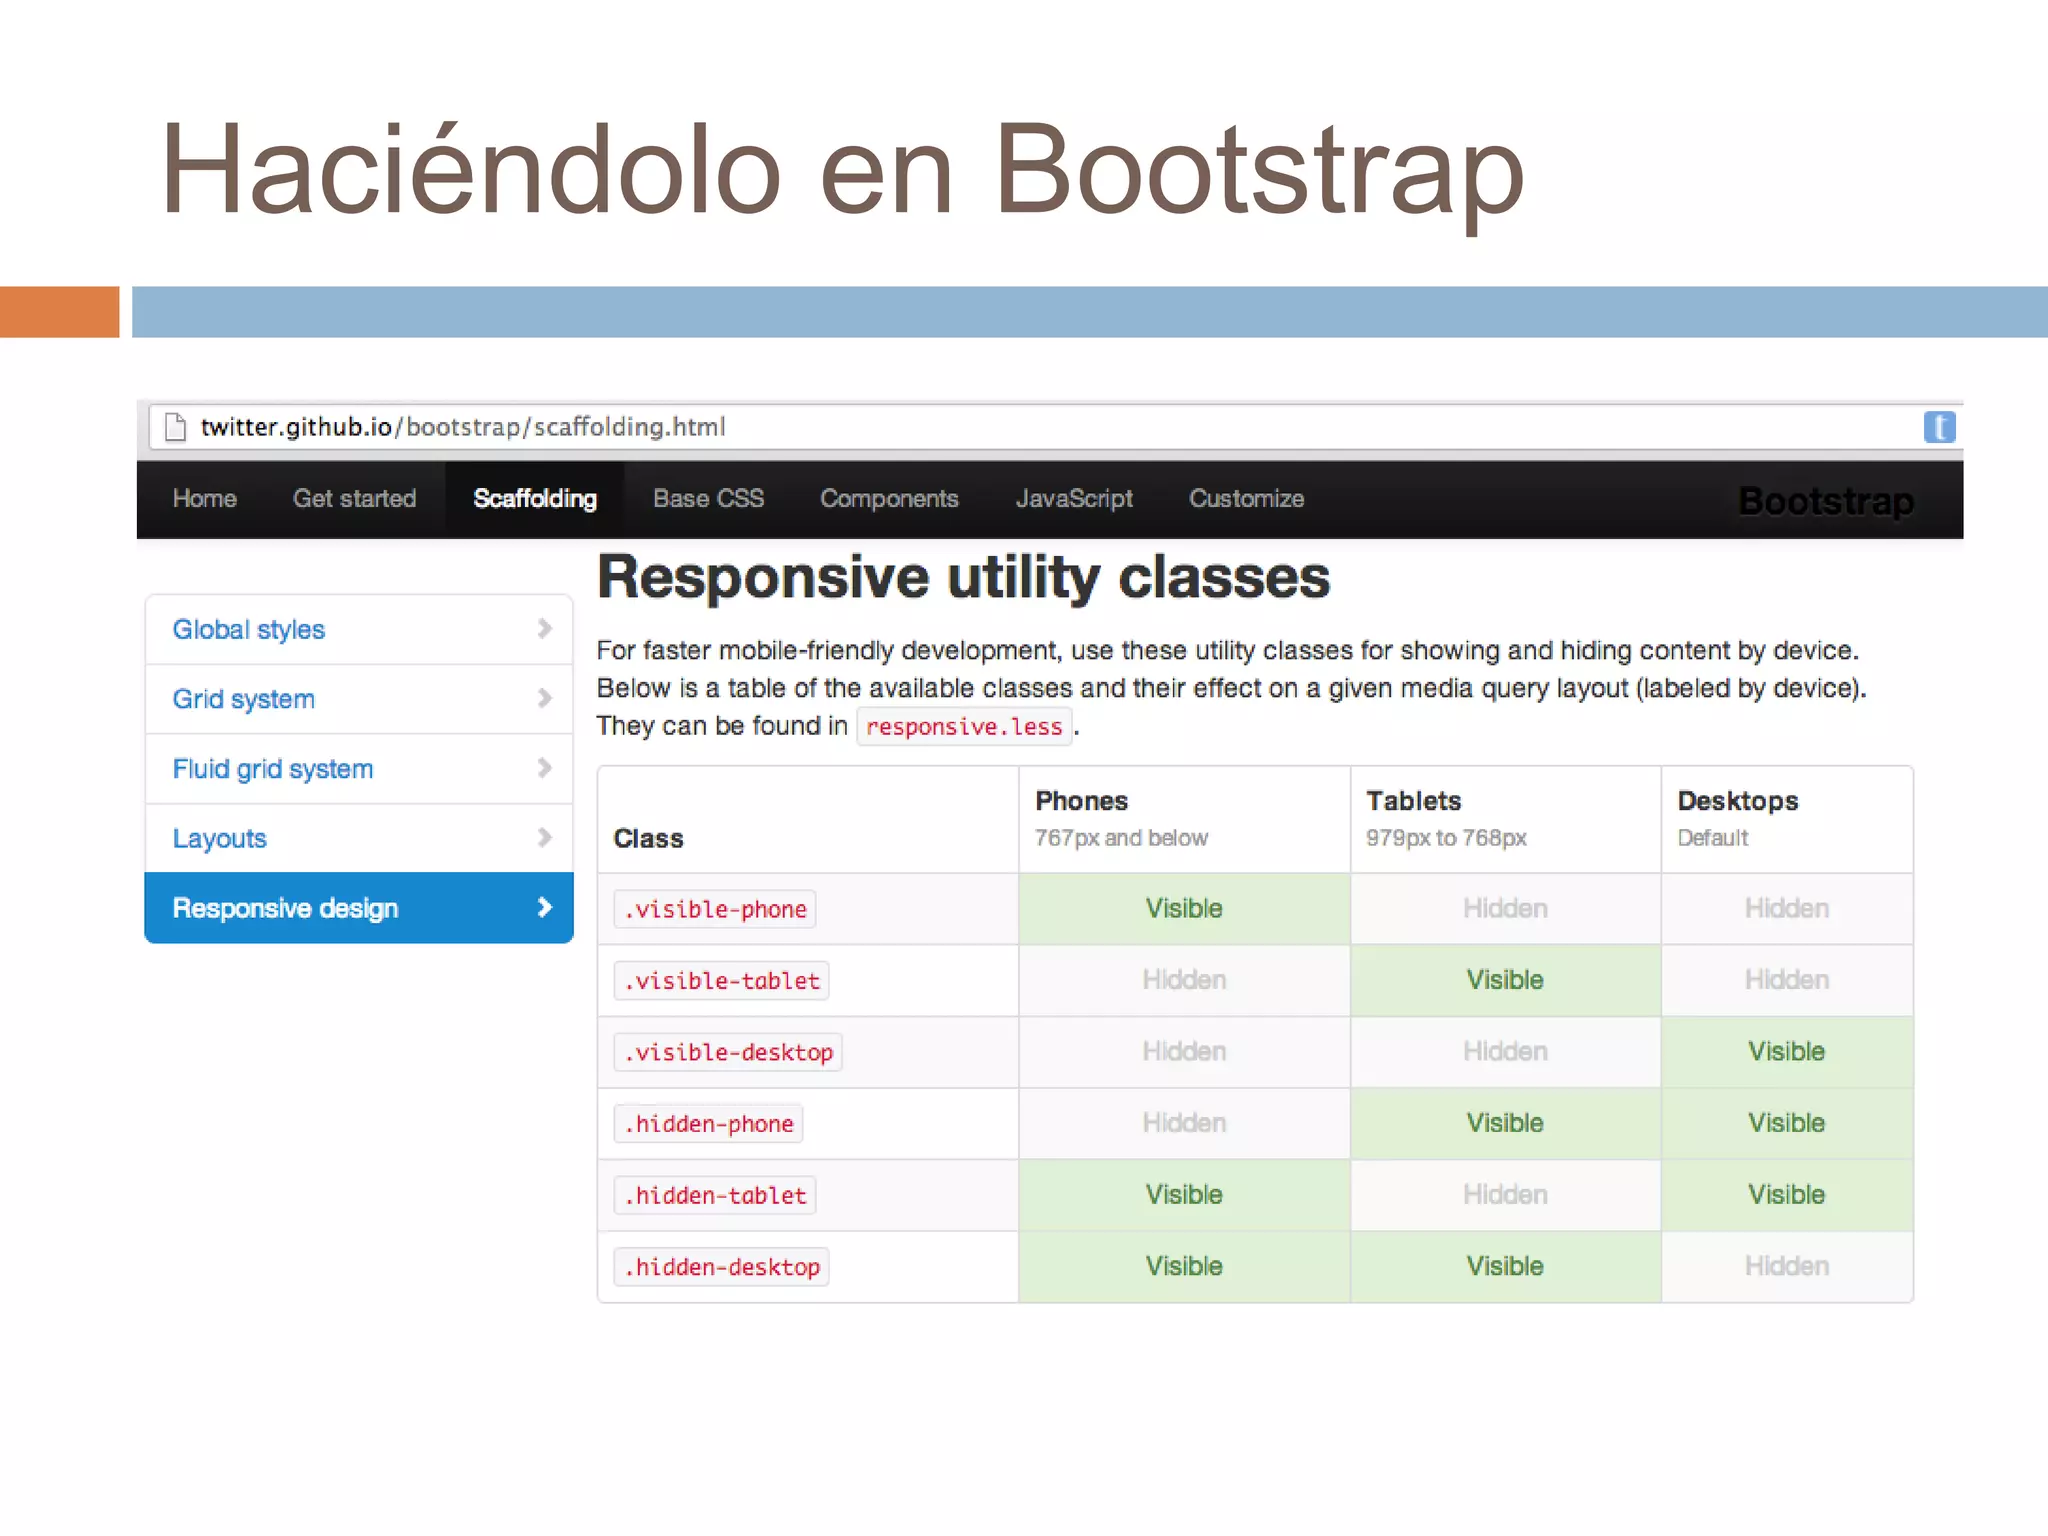Open the Home nav item
The height and width of the screenshot is (1536, 2048).
[x=204, y=498]
